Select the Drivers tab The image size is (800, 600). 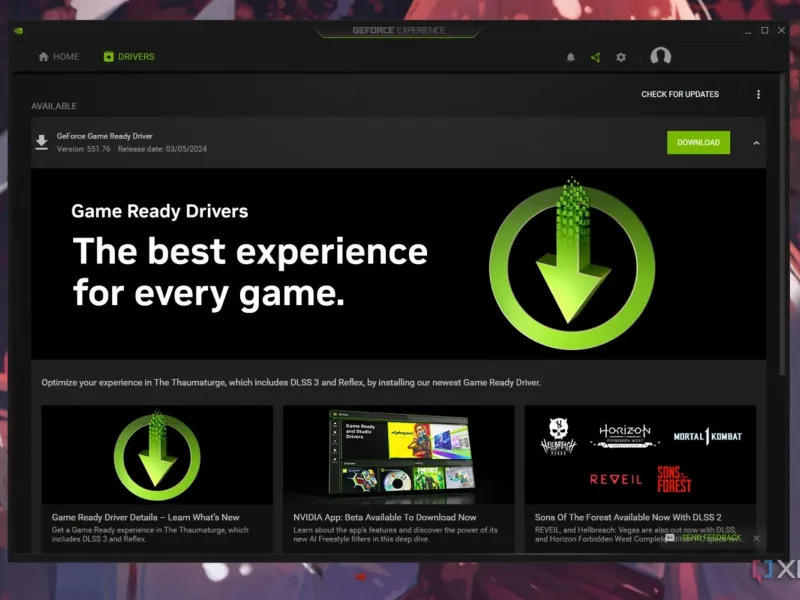tap(129, 57)
